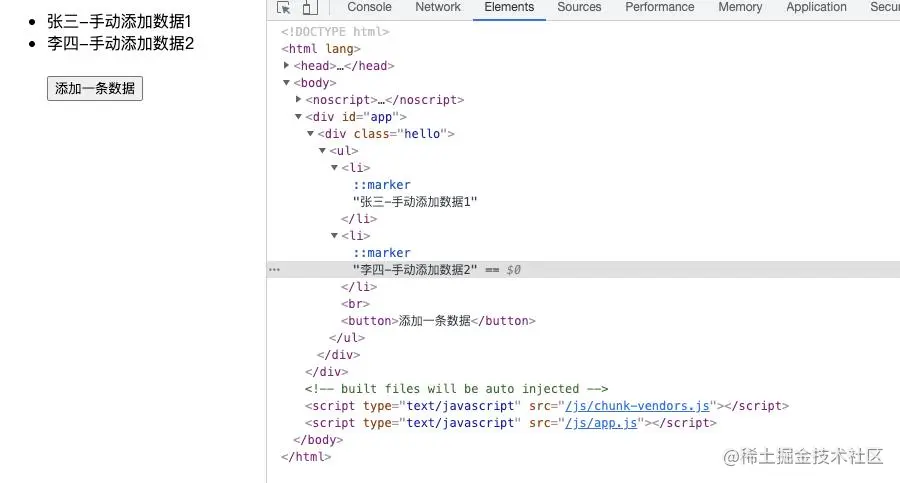Viewport: 900px width, 483px height.
Task: Activate the inspect element picker icon
Action: click(x=284, y=7)
